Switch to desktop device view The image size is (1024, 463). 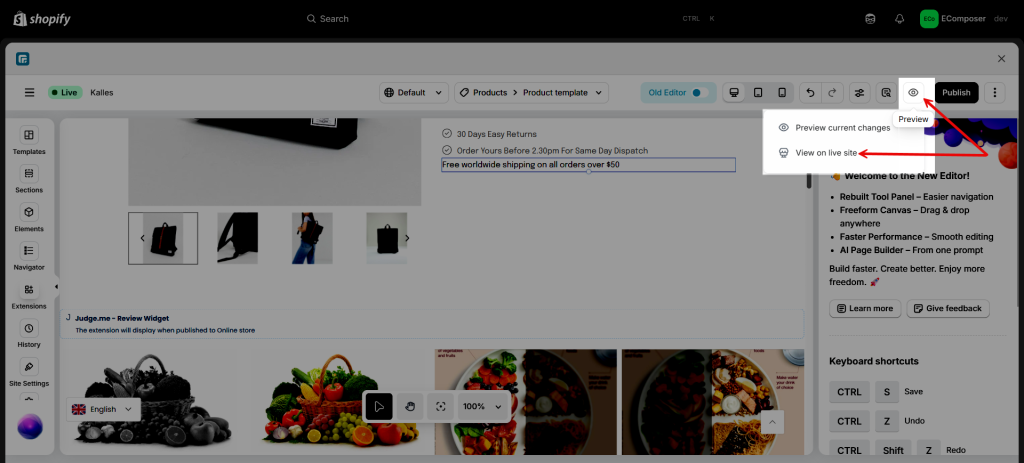point(734,93)
